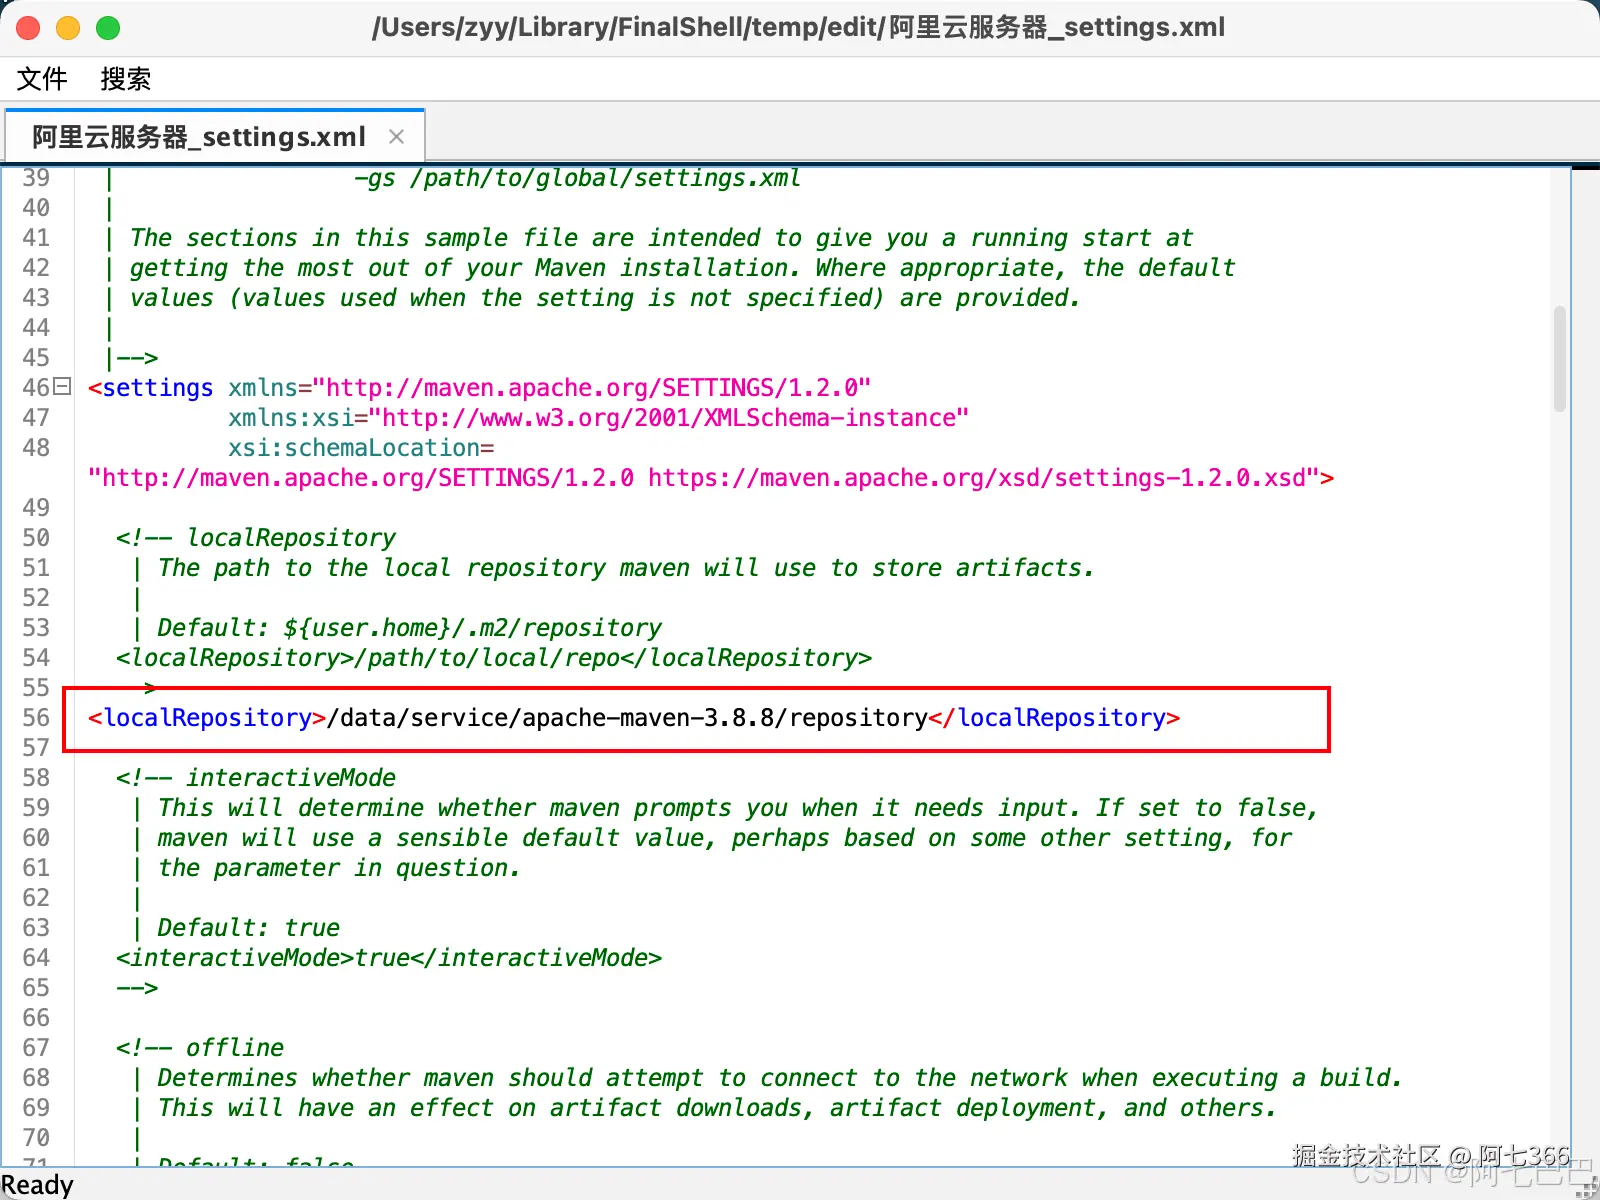Screen dimensions: 1600x1200
Task: Click the -gs /path/to/global/settings.xml text
Action: pos(577,178)
